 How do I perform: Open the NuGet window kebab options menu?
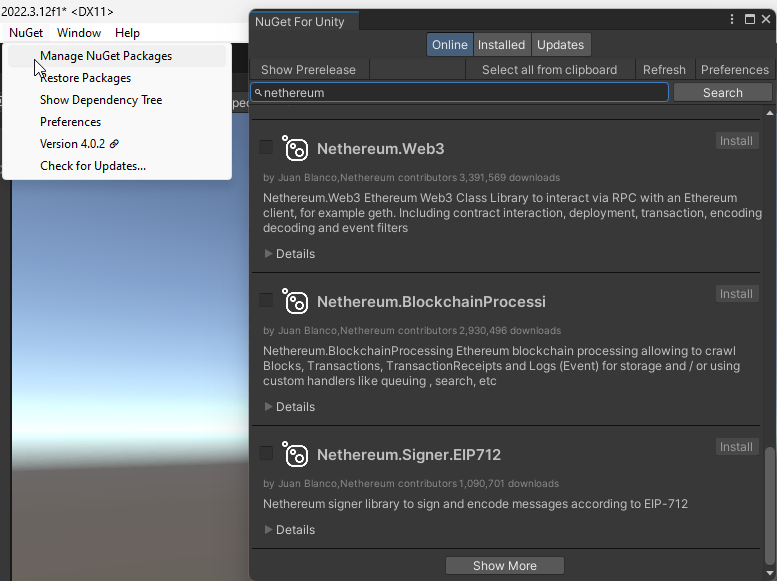pos(732,19)
